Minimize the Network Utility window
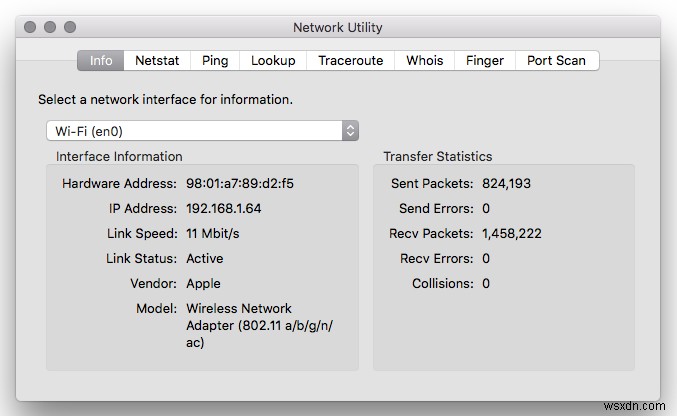The height and width of the screenshot is (416, 677). 52,27
